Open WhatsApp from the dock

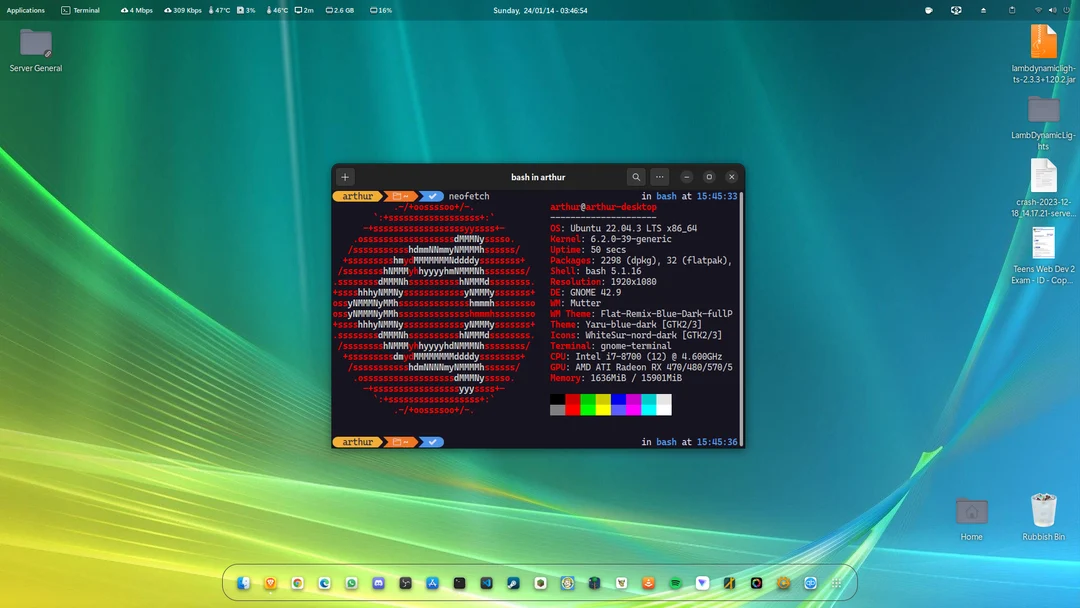[351, 583]
